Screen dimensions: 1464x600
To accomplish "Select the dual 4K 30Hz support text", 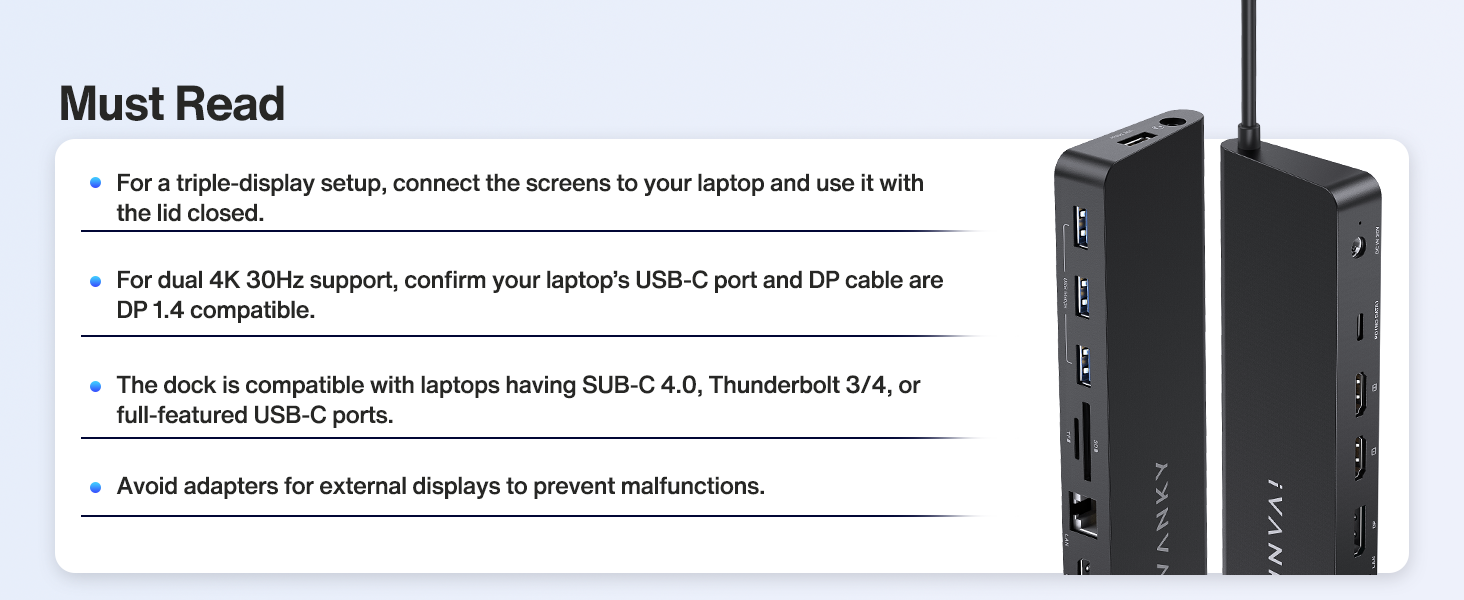I will point(530,295).
